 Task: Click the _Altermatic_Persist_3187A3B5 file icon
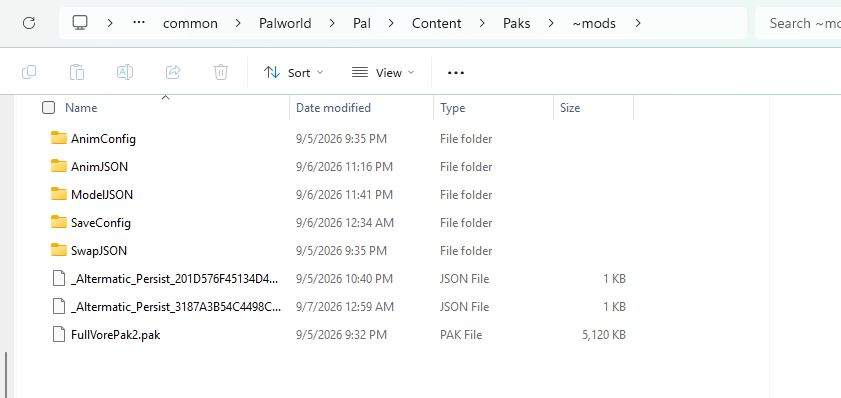tap(59, 306)
